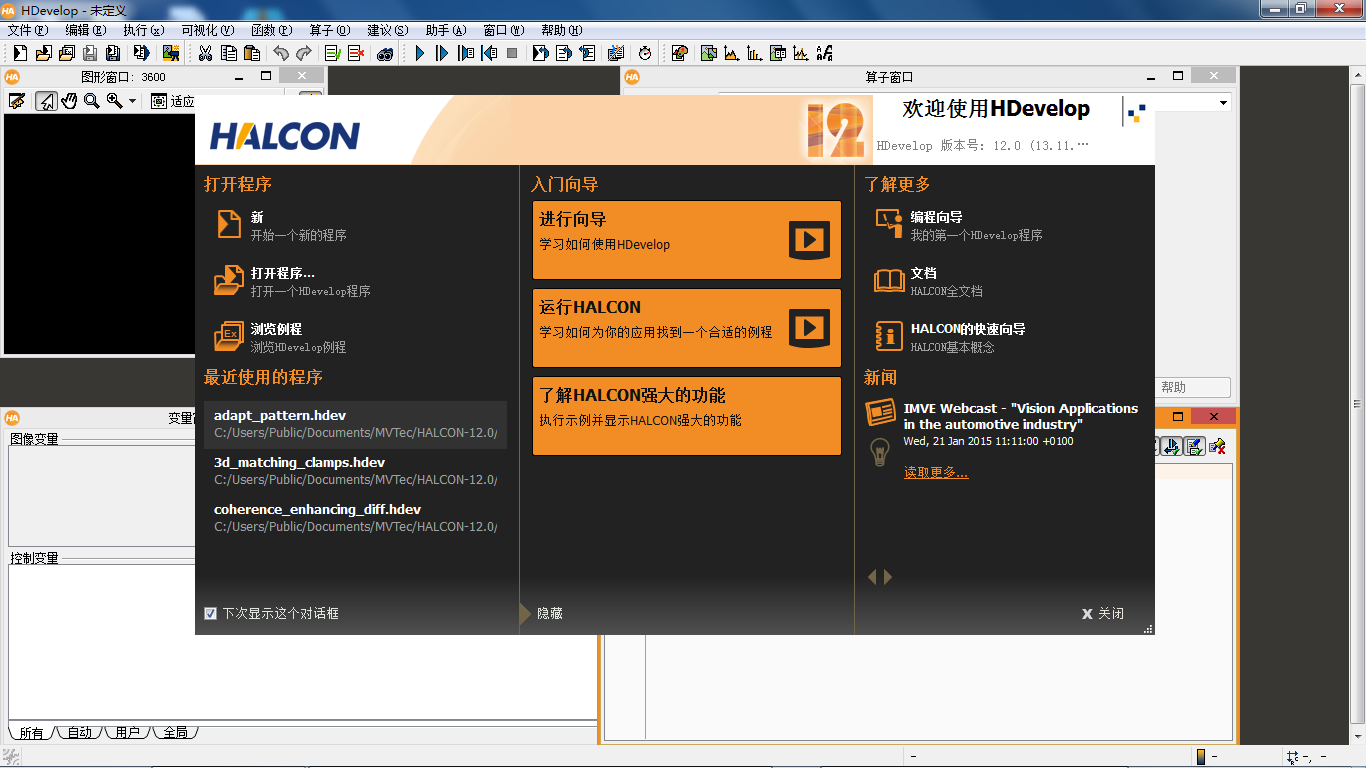
Task: Click the Cut scissors toolbar icon
Action: (205, 53)
